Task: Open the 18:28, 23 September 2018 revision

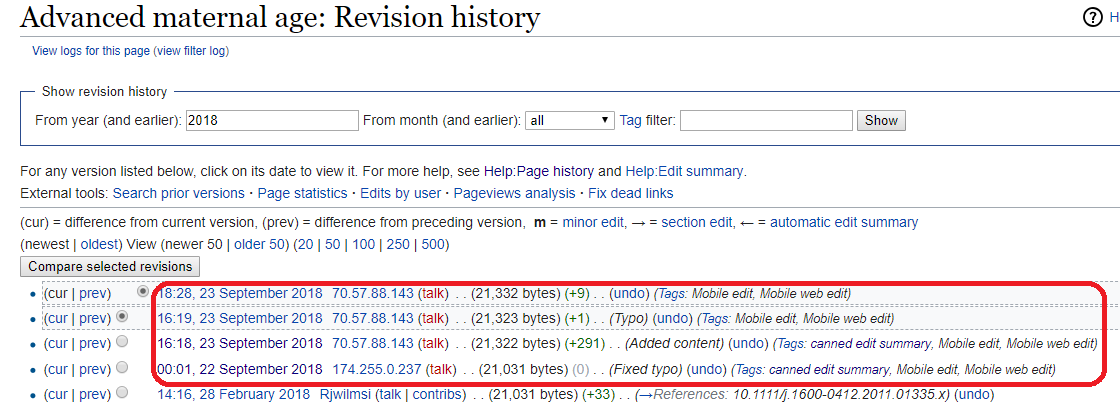Action: (x=241, y=293)
